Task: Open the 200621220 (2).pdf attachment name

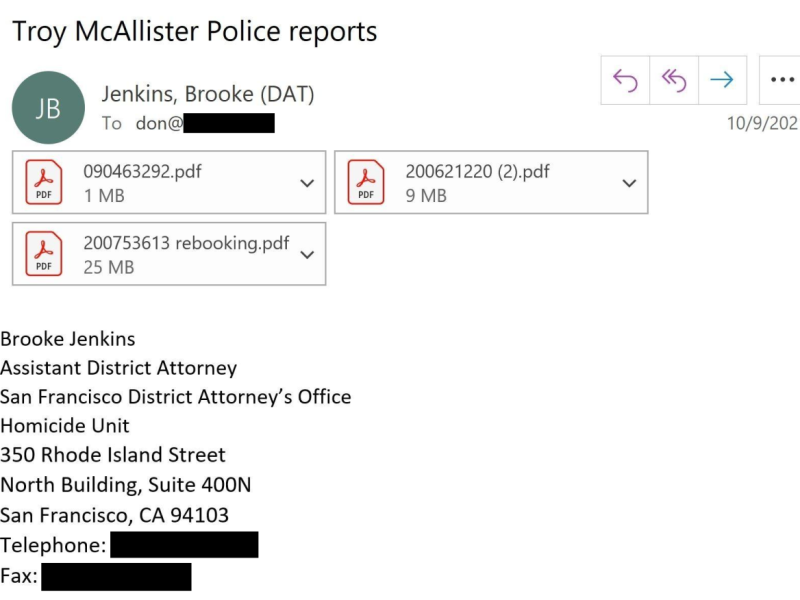Action: point(477,171)
